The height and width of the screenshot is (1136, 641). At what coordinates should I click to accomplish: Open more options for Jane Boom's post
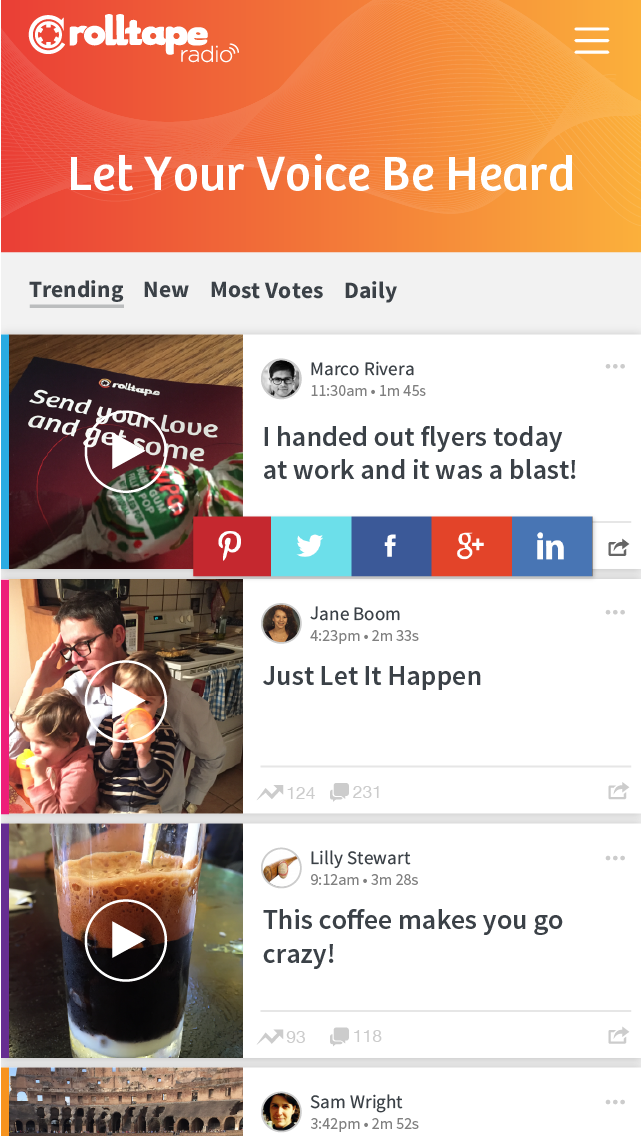coord(615,612)
